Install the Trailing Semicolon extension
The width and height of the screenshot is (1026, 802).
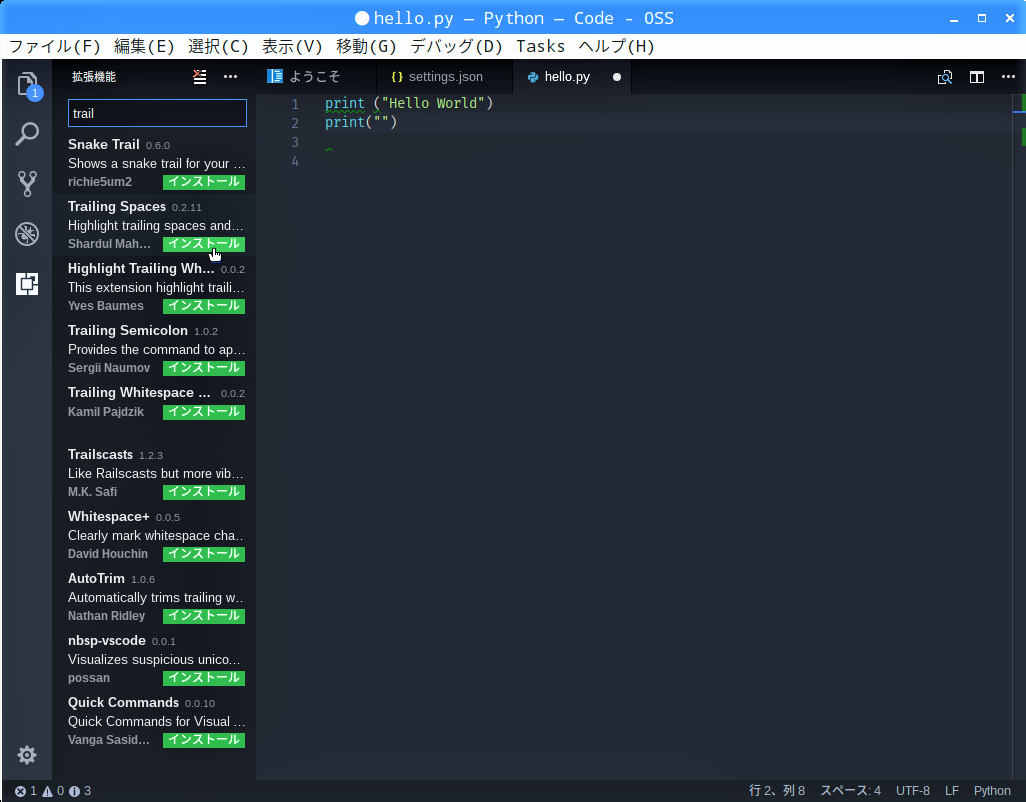pos(203,368)
